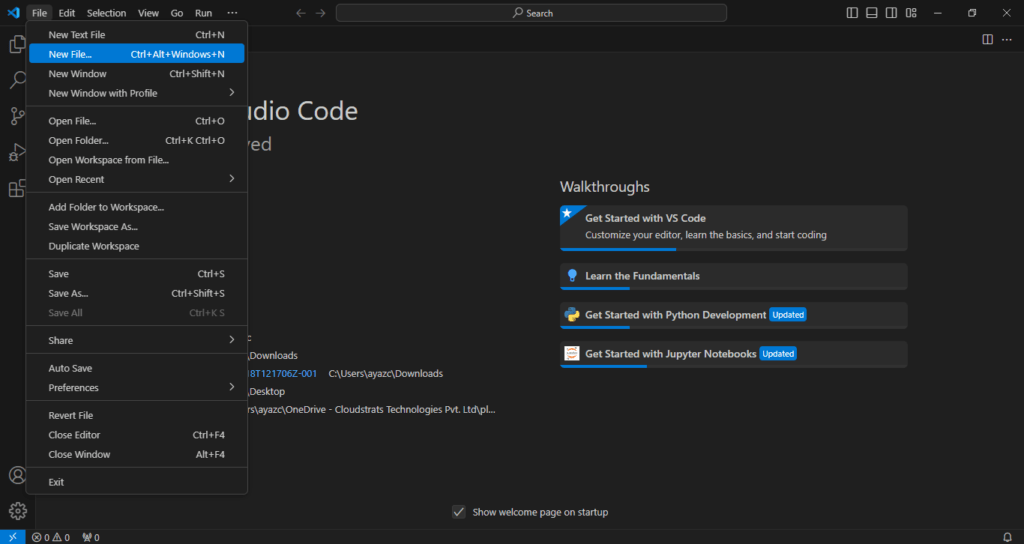The image size is (1024, 544).
Task: Choose New Window
Action: click(x=136, y=74)
